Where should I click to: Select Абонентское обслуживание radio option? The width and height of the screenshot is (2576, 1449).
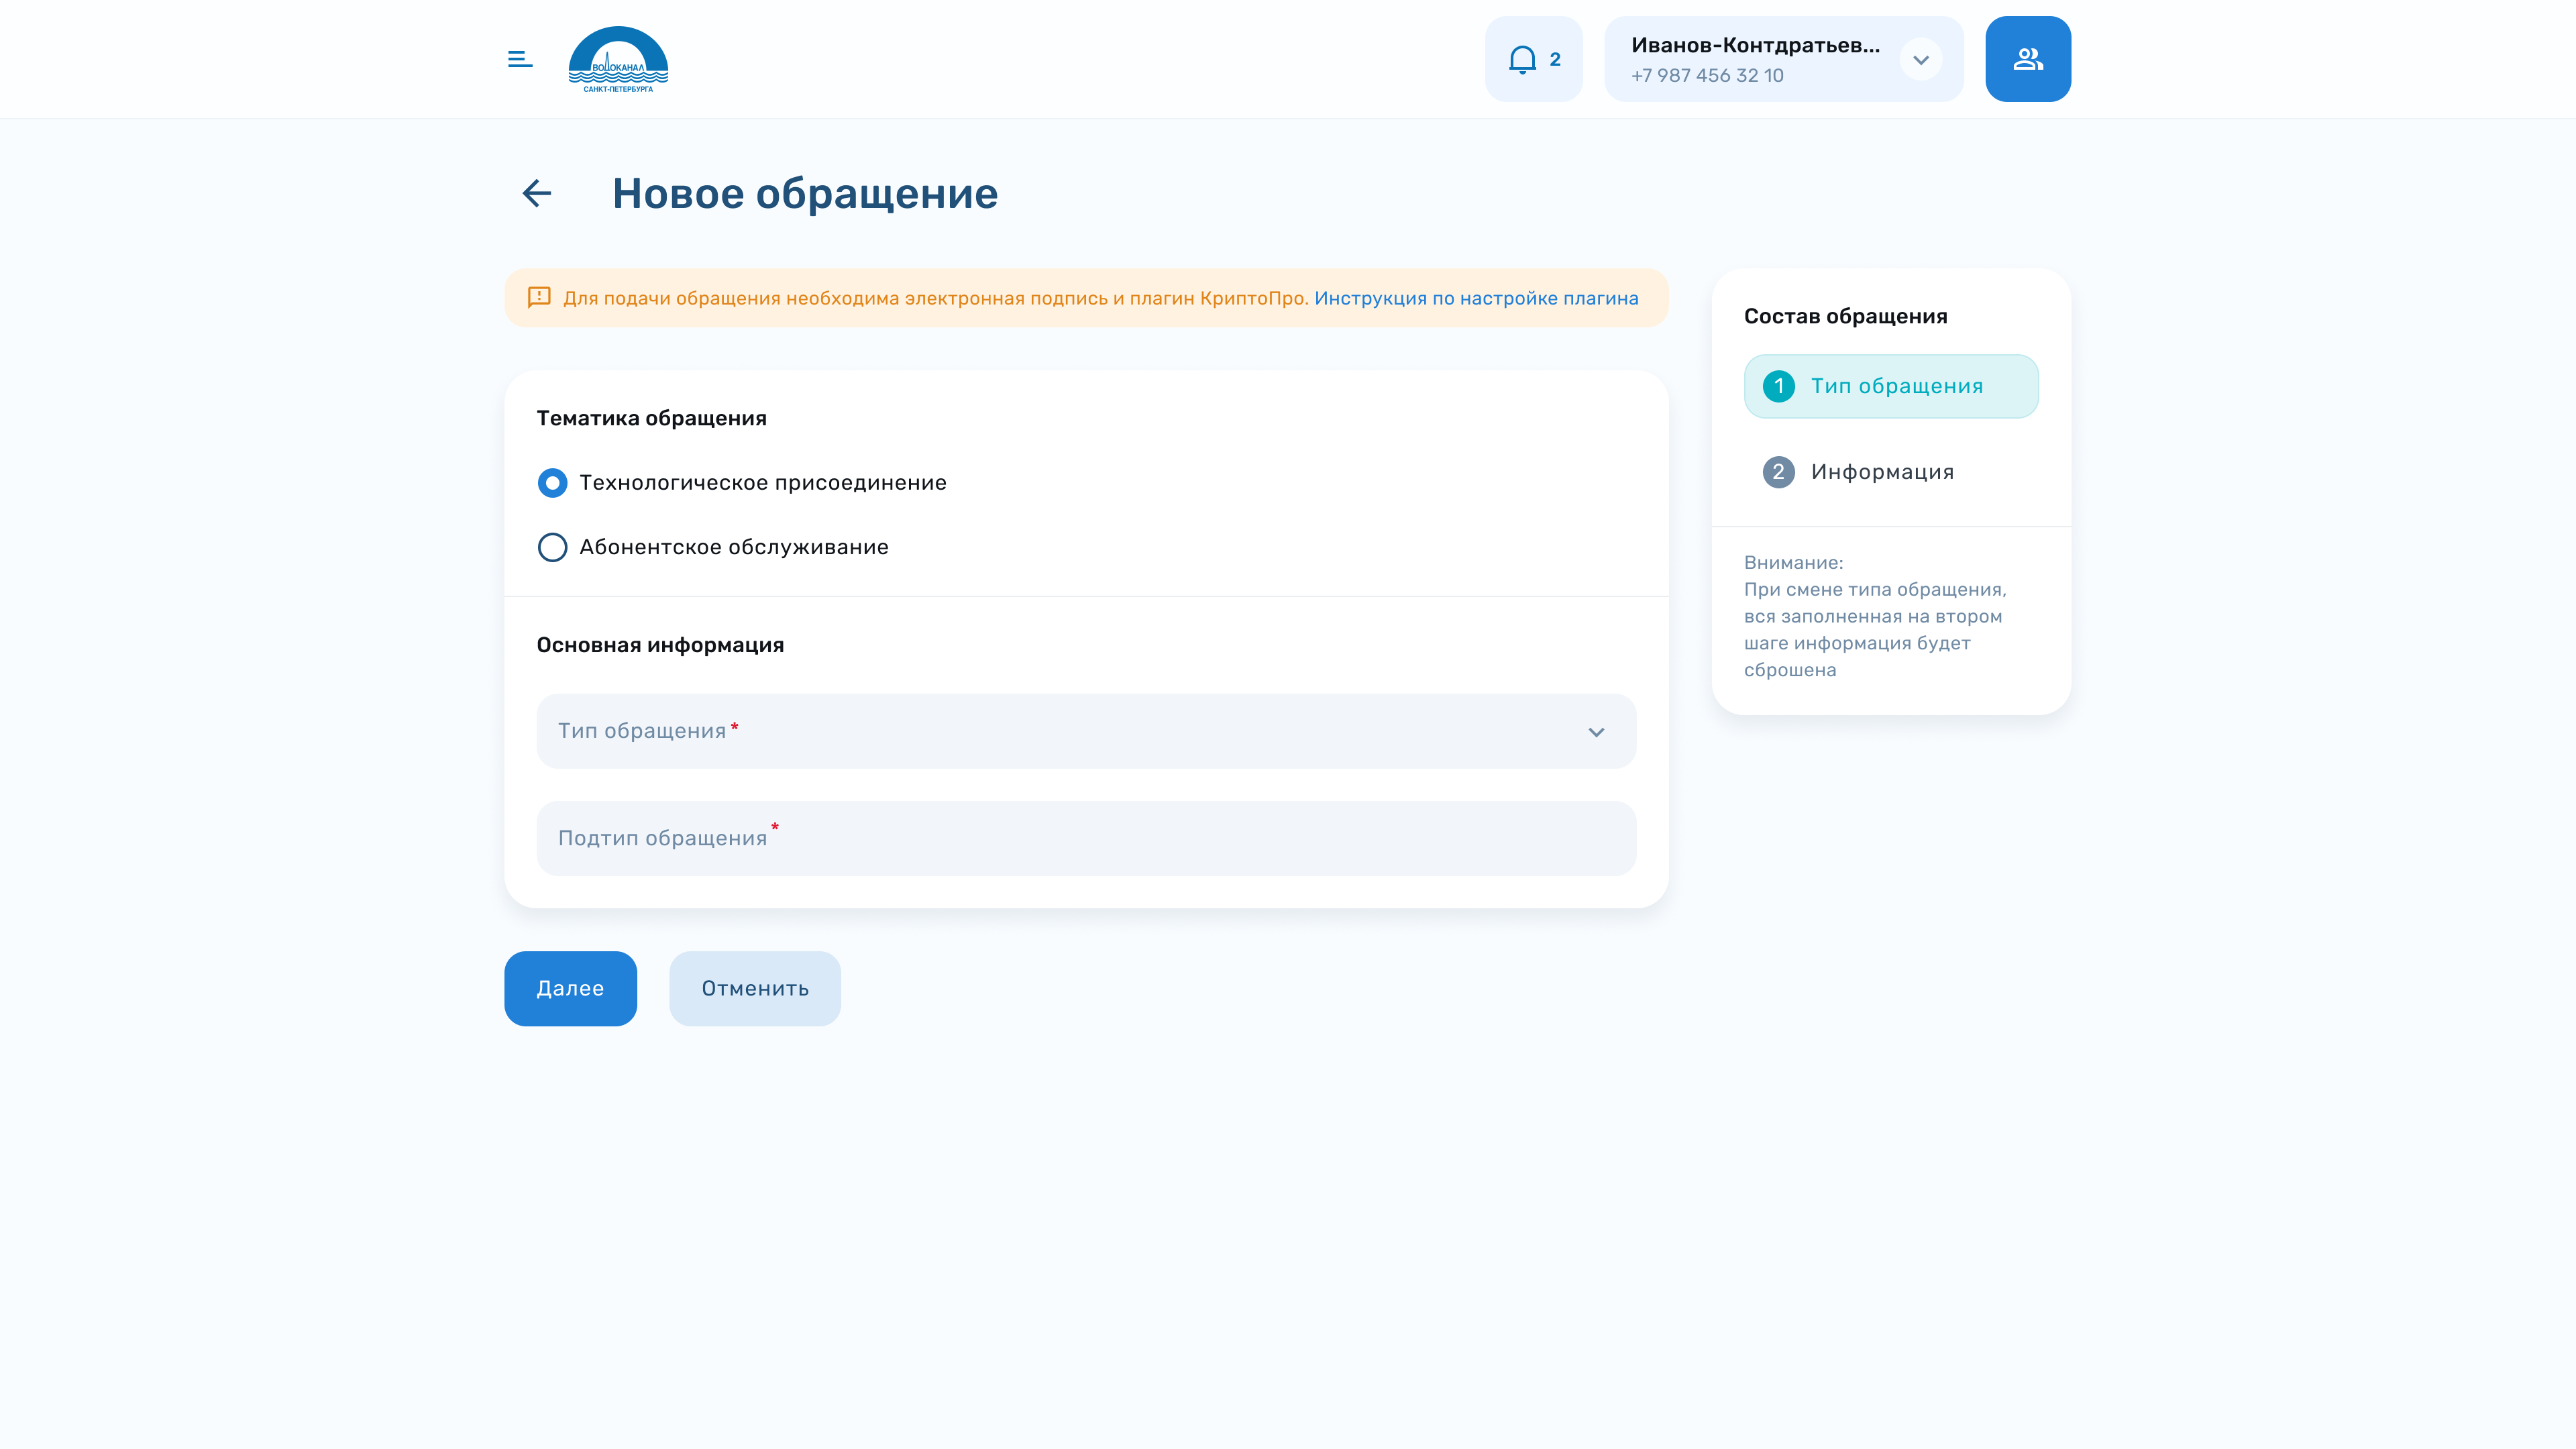coord(552,547)
